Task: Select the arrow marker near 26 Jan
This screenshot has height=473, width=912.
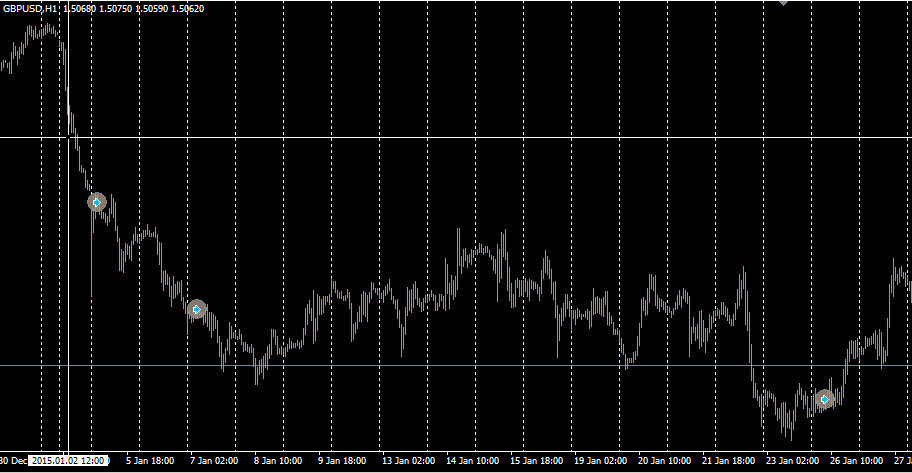Action: [824, 399]
